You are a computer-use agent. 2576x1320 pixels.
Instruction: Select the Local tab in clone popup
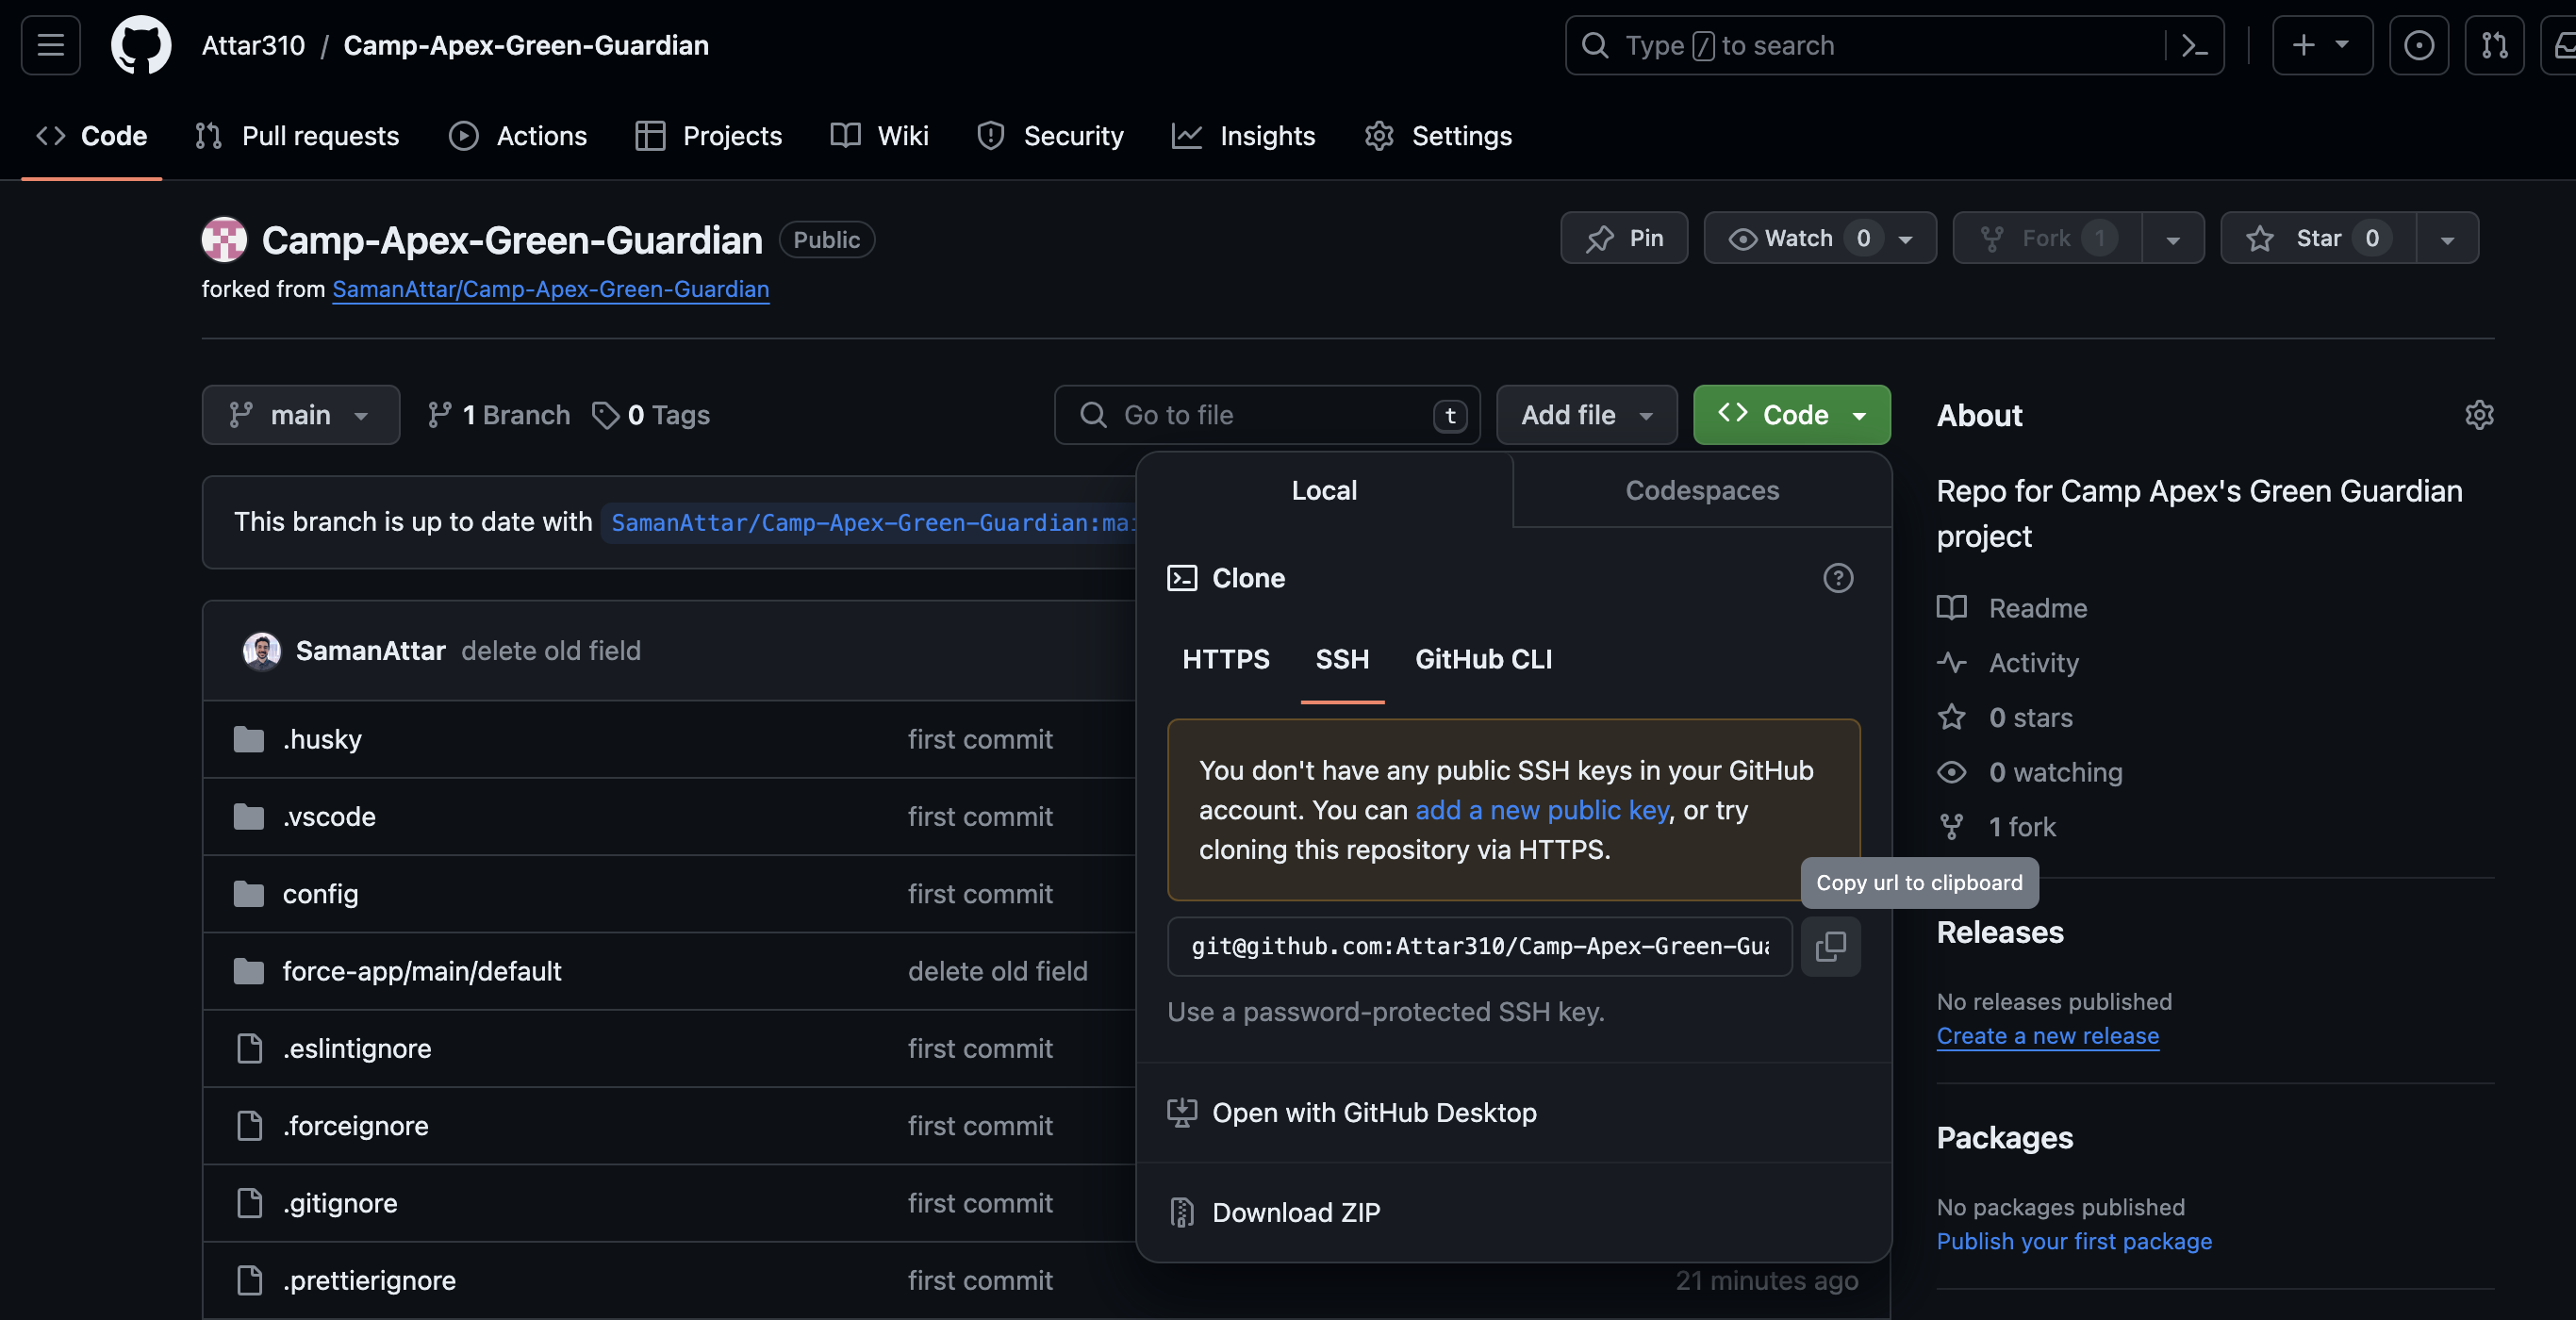click(x=1324, y=490)
